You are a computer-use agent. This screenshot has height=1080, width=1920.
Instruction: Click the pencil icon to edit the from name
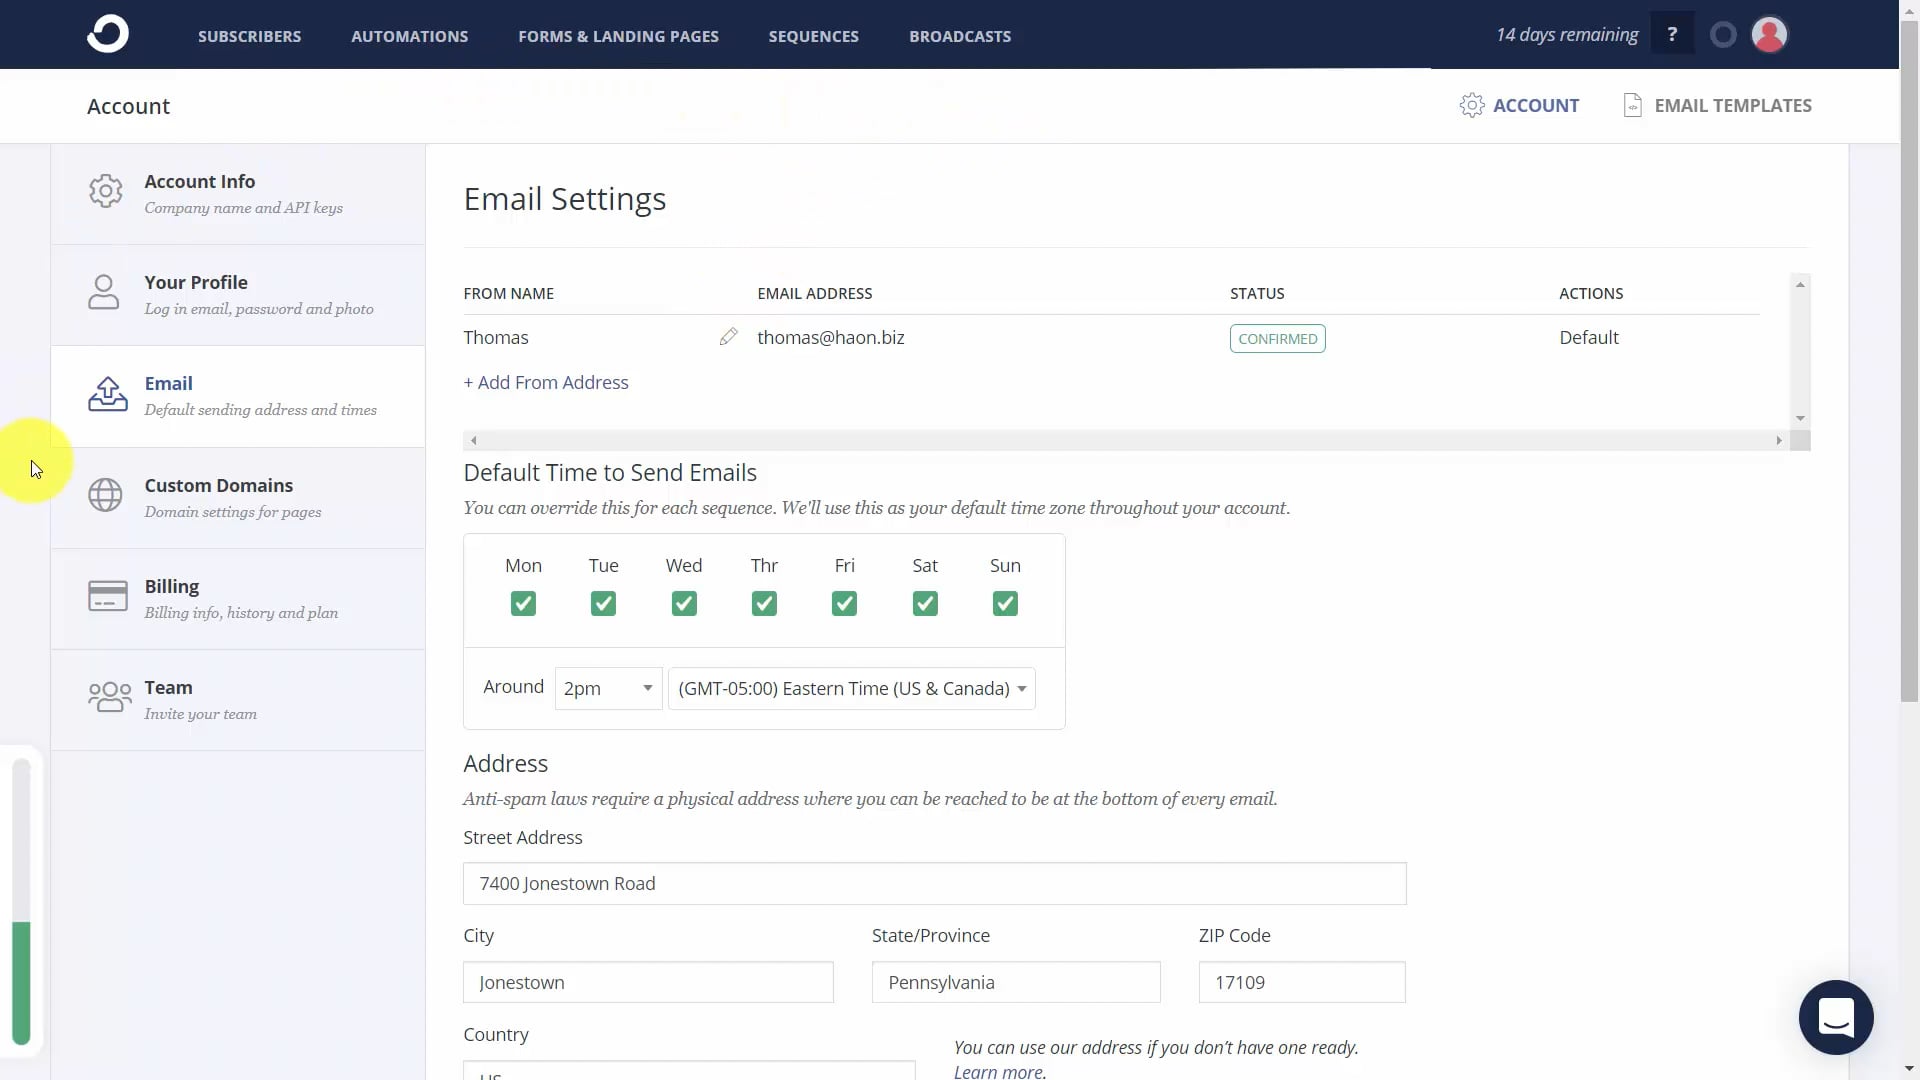click(728, 337)
